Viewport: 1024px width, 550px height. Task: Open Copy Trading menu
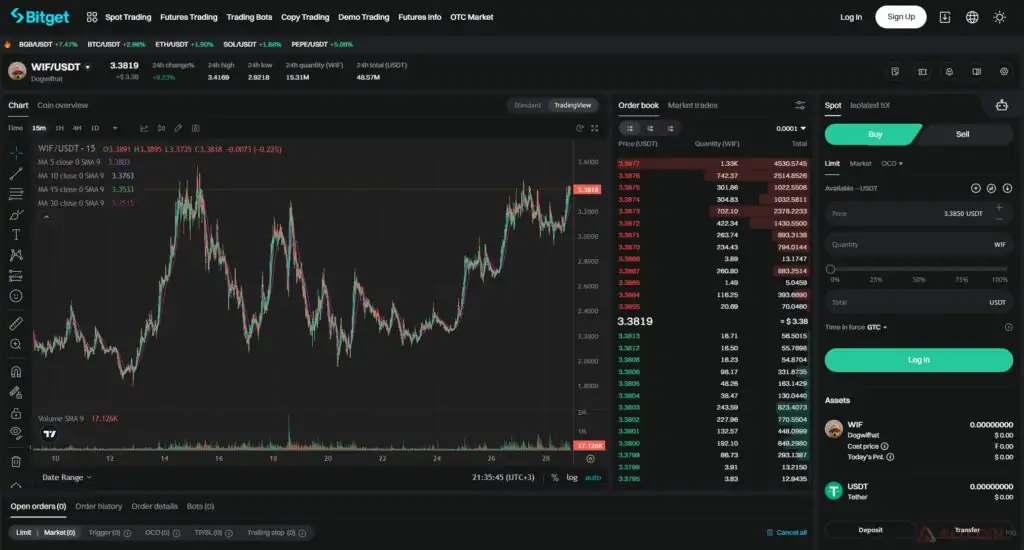305,17
